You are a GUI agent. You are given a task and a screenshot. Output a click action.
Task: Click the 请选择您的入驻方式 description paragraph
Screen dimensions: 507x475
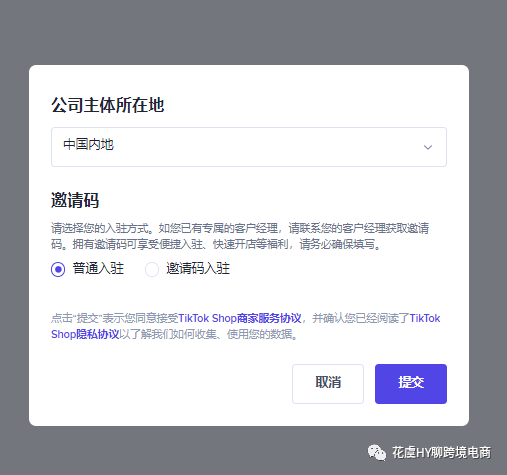(240, 236)
